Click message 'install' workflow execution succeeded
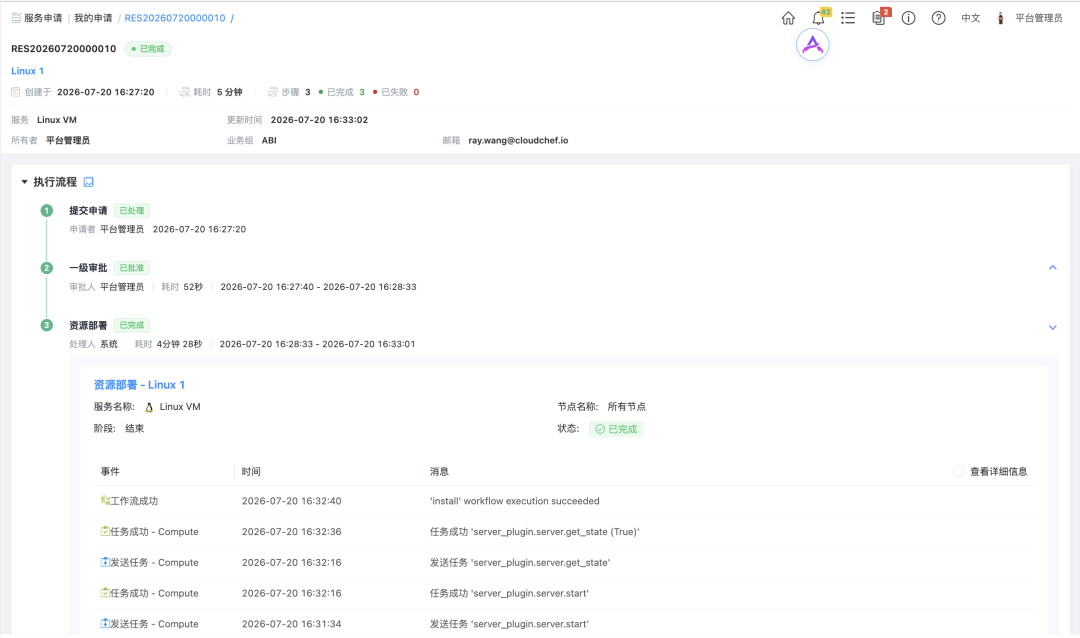 coord(515,501)
